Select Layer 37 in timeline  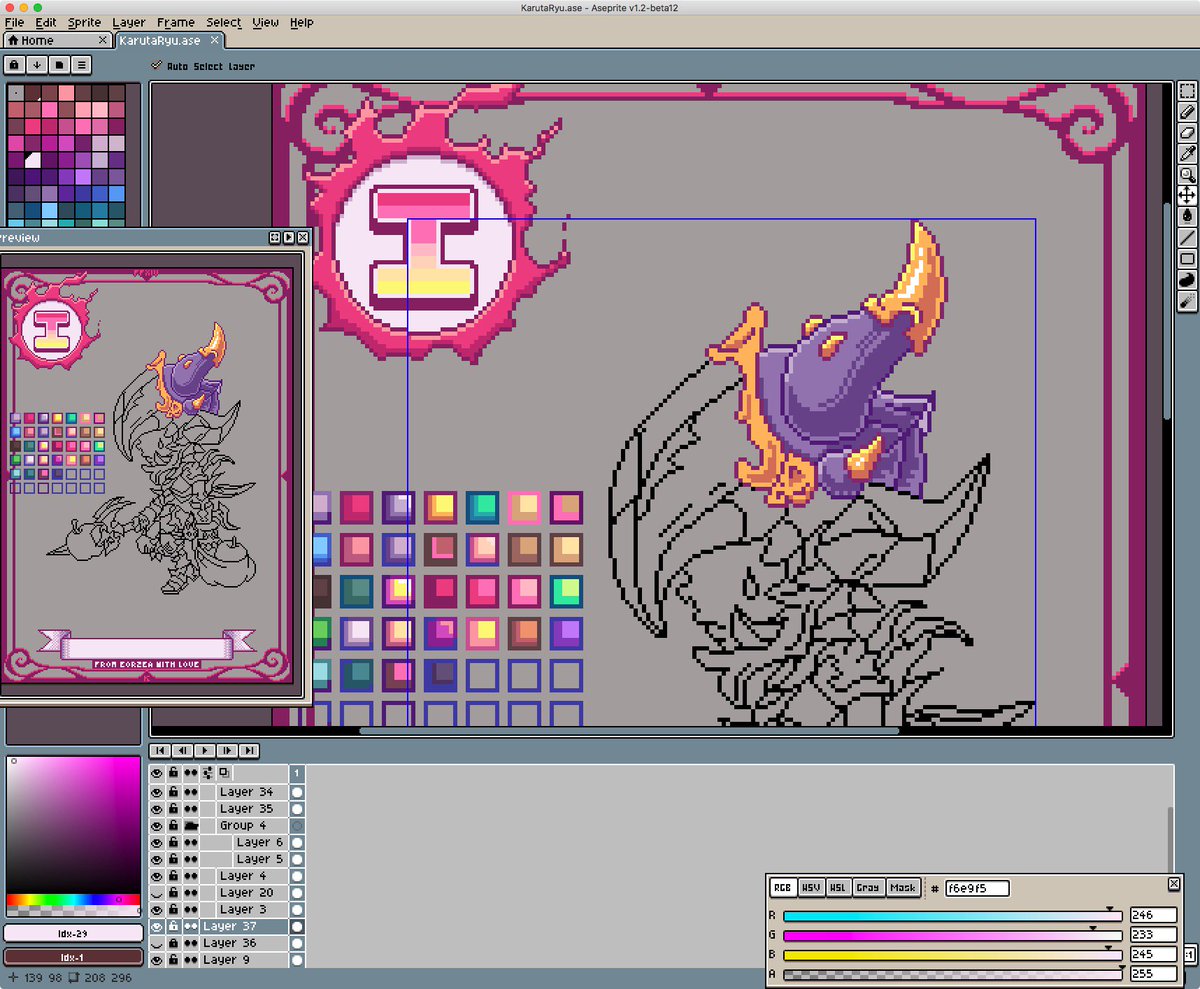point(245,926)
